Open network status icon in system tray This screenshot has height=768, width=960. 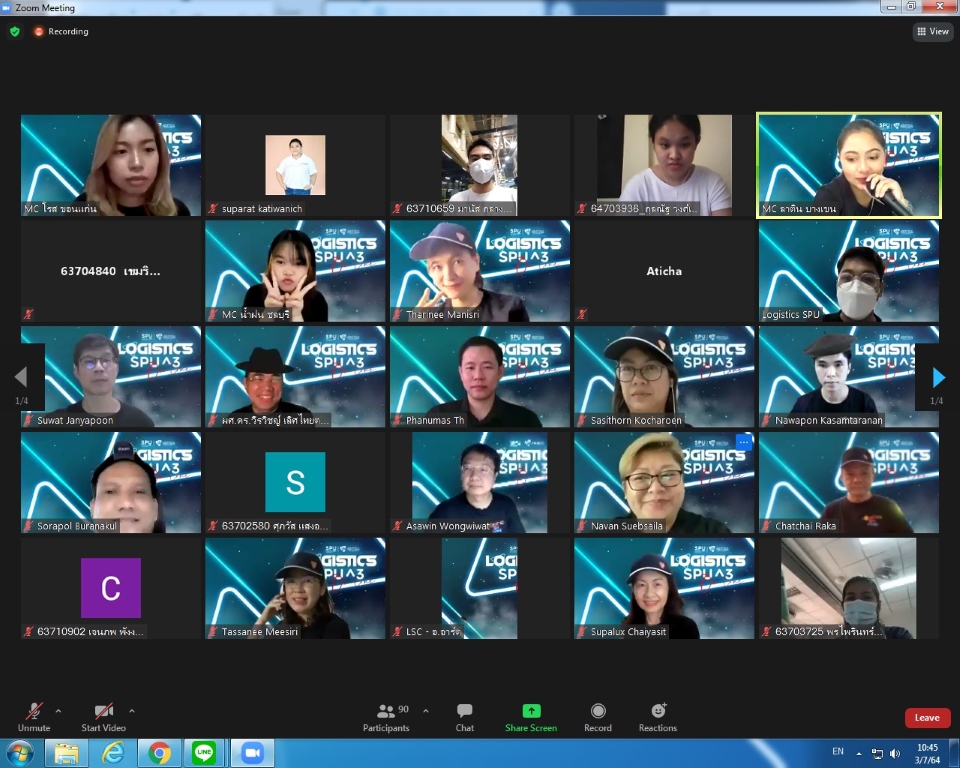pos(877,753)
